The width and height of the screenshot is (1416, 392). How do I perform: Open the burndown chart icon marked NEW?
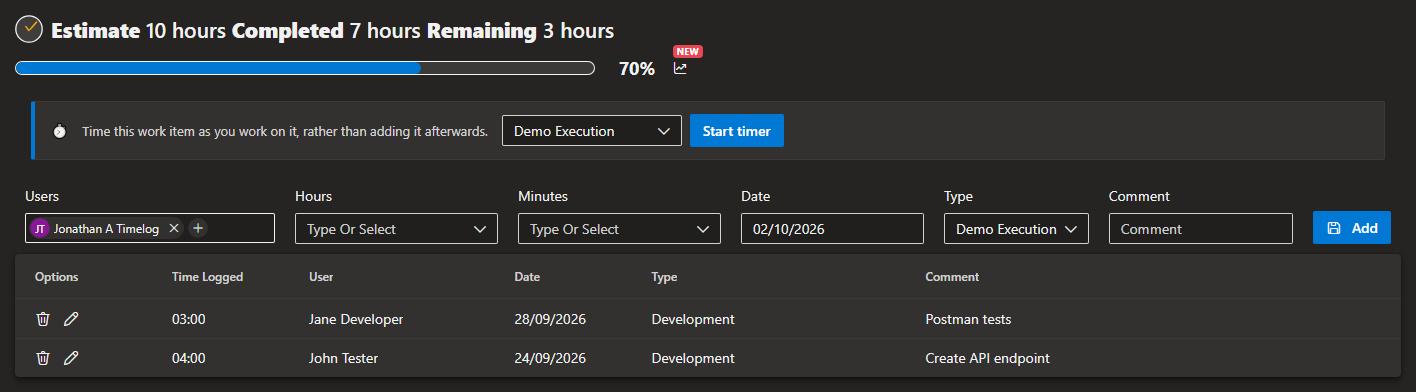[680, 69]
